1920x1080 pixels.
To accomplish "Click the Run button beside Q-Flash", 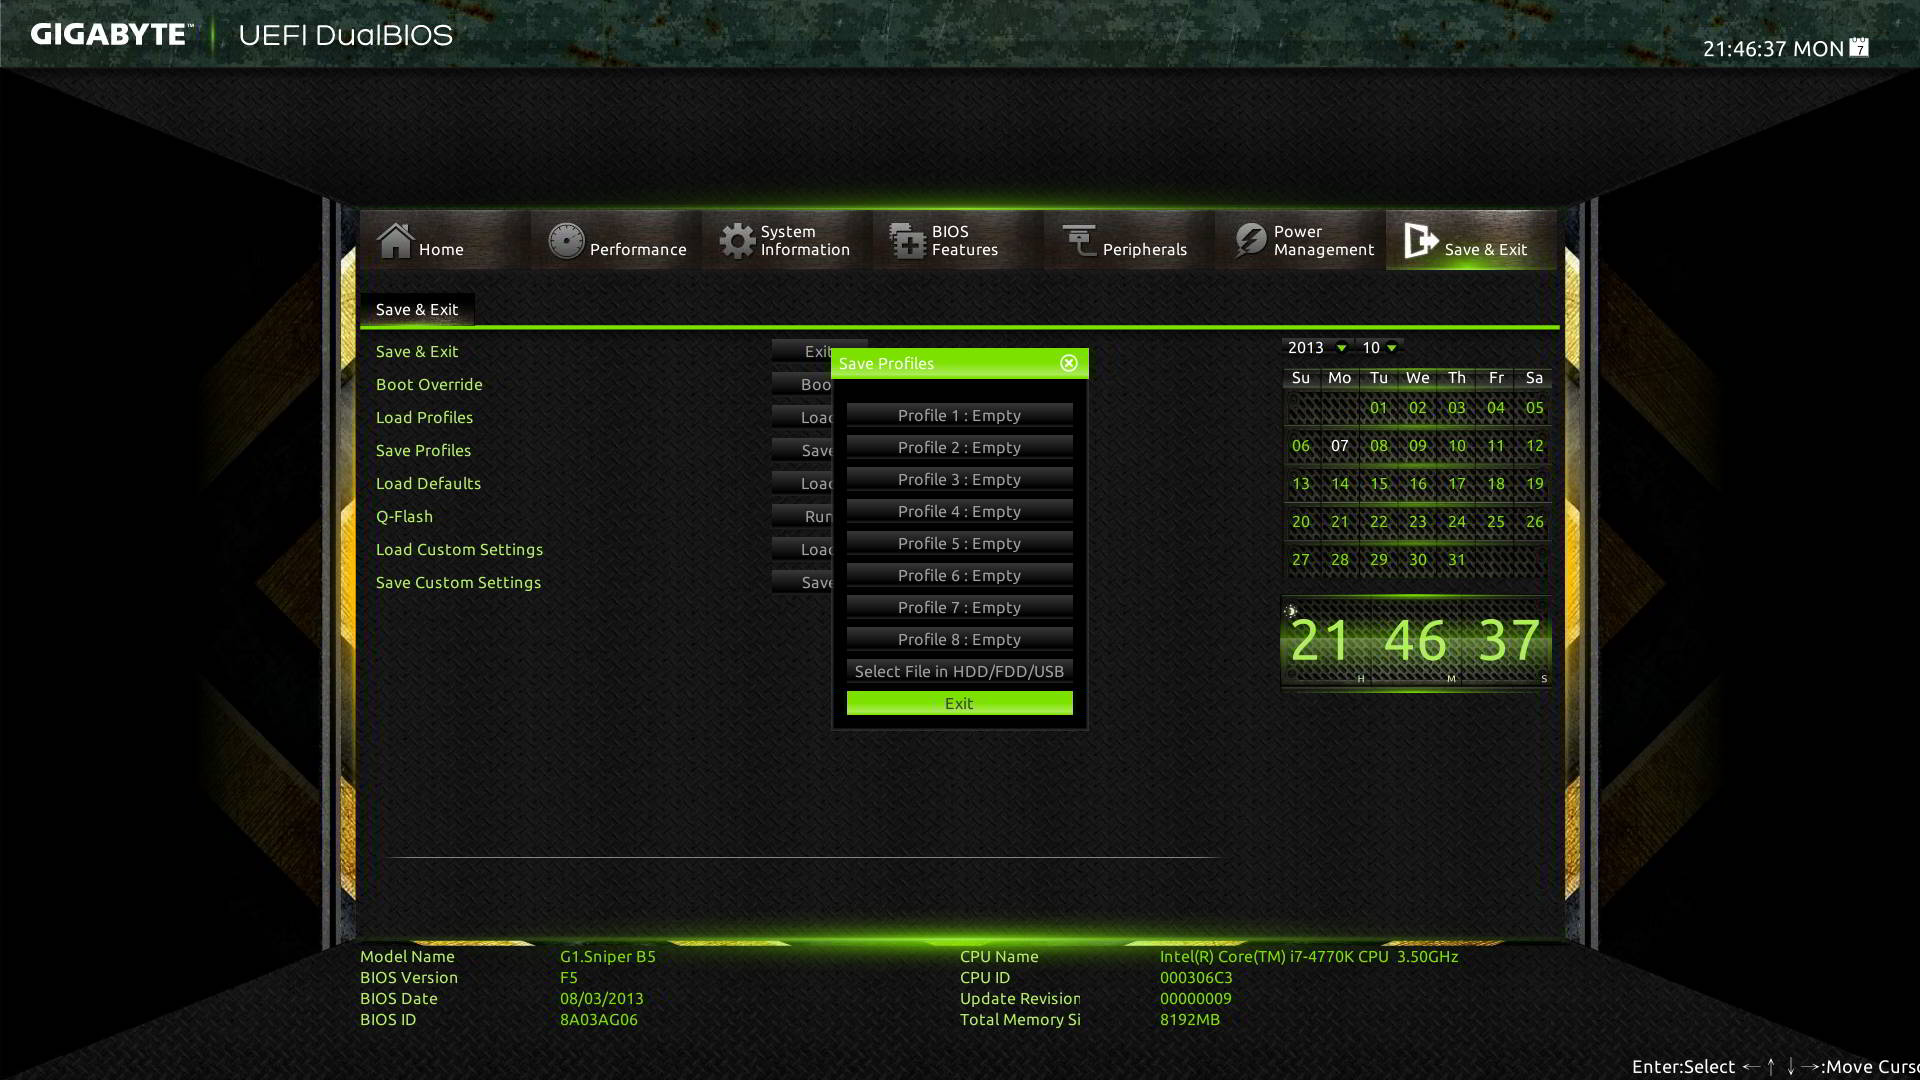I will click(x=802, y=516).
